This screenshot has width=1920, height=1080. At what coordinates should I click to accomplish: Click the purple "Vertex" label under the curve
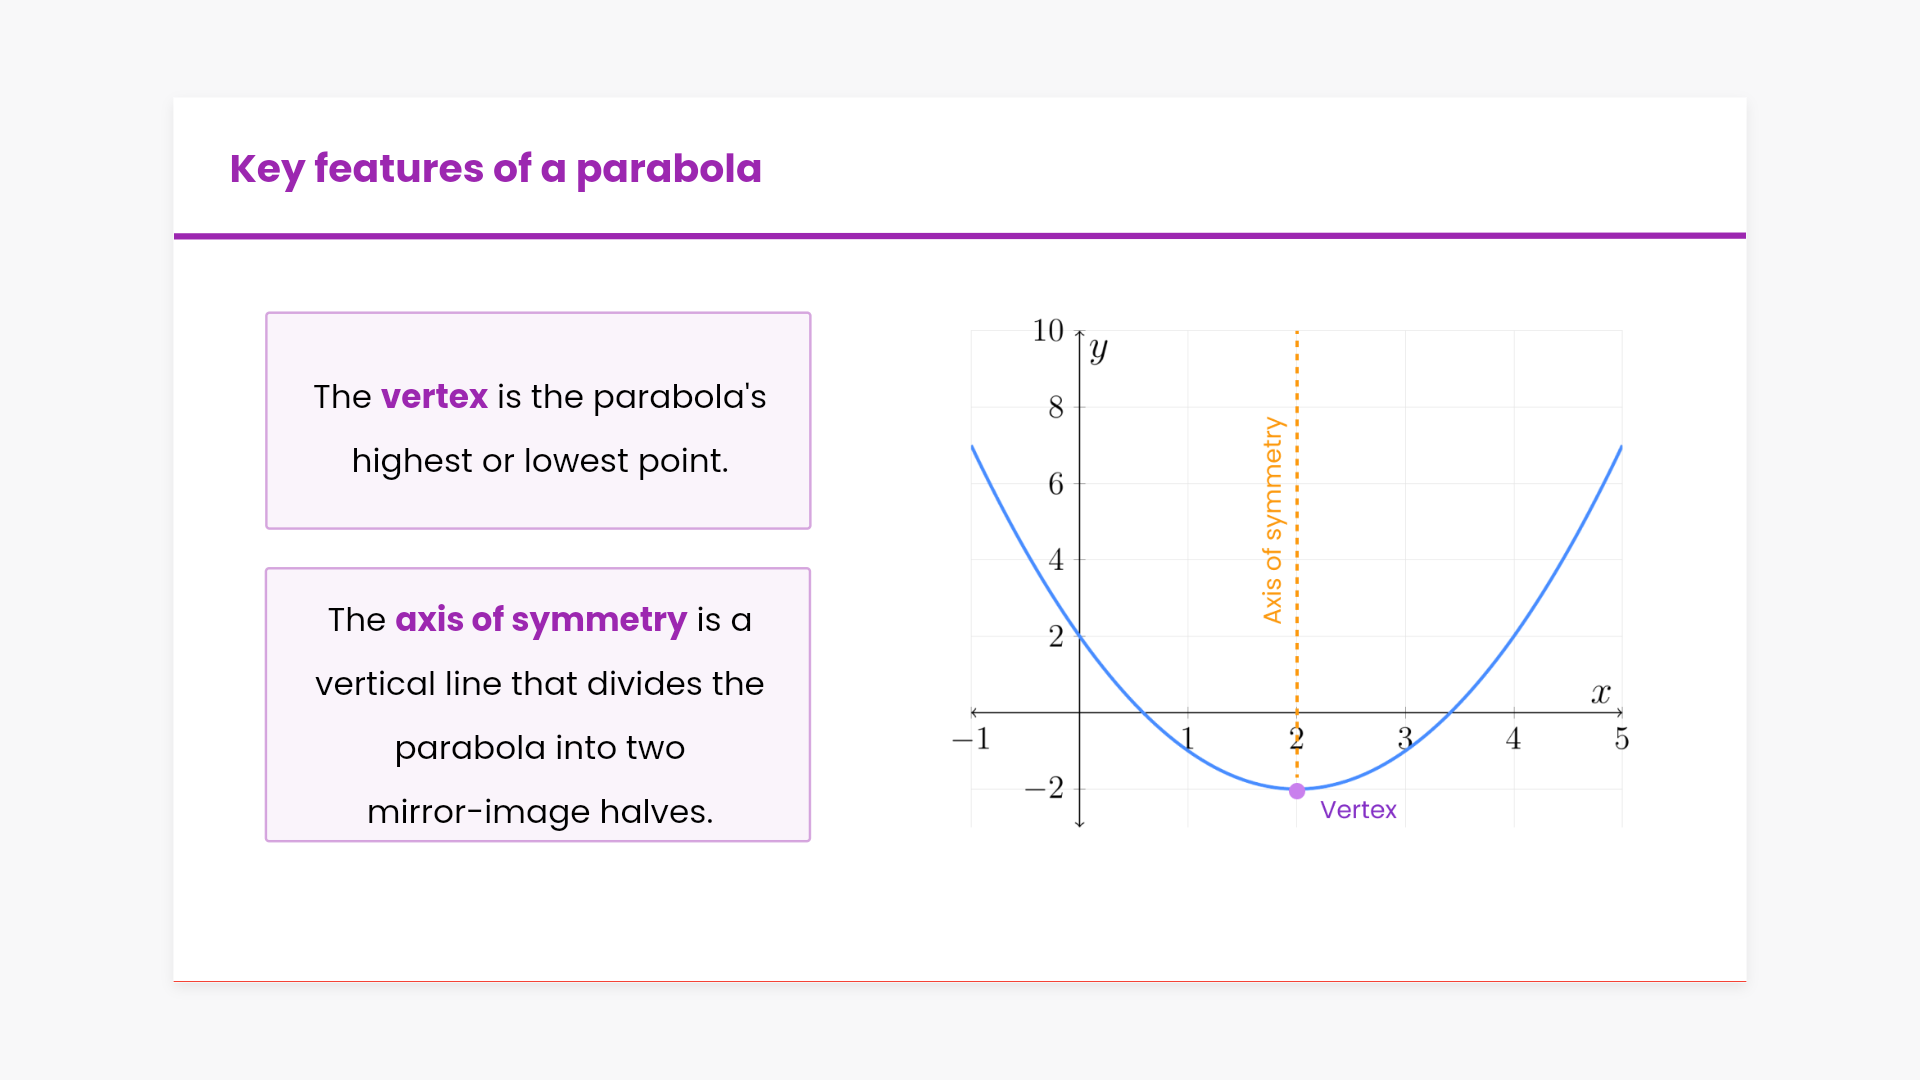coord(1357,810)
